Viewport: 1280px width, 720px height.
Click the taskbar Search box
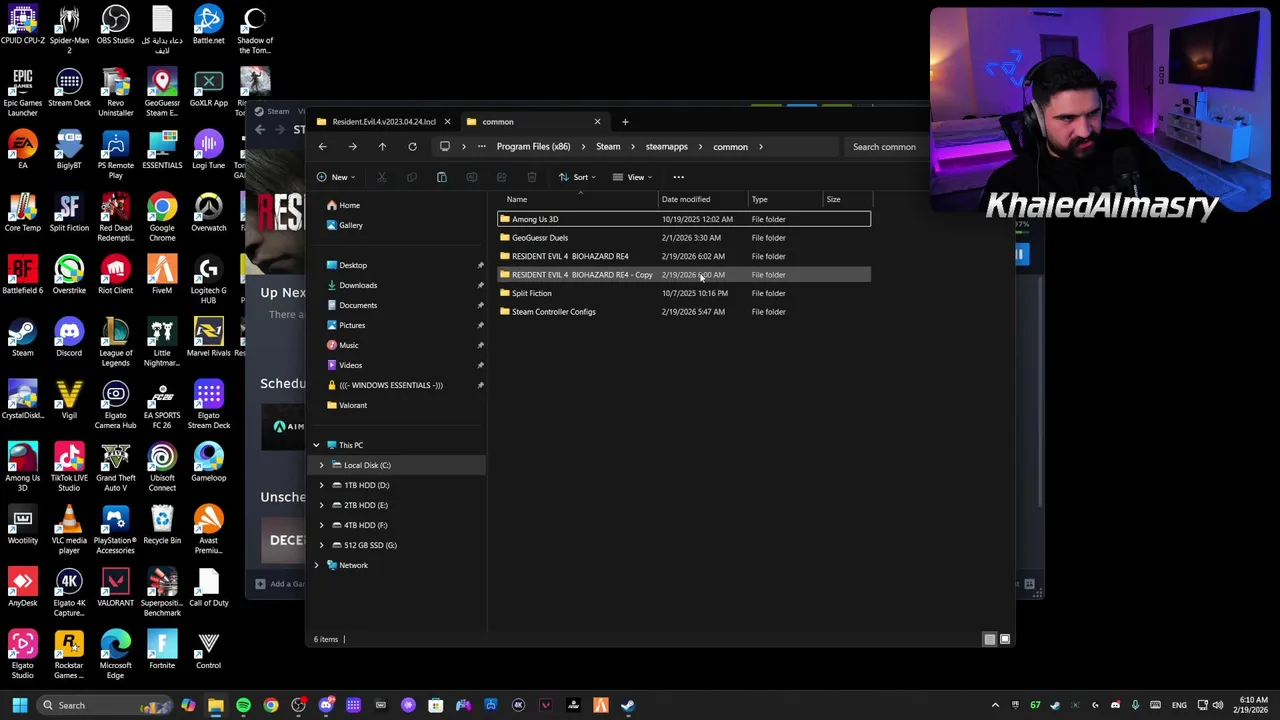pyautogui.click(x=105, y=705)
